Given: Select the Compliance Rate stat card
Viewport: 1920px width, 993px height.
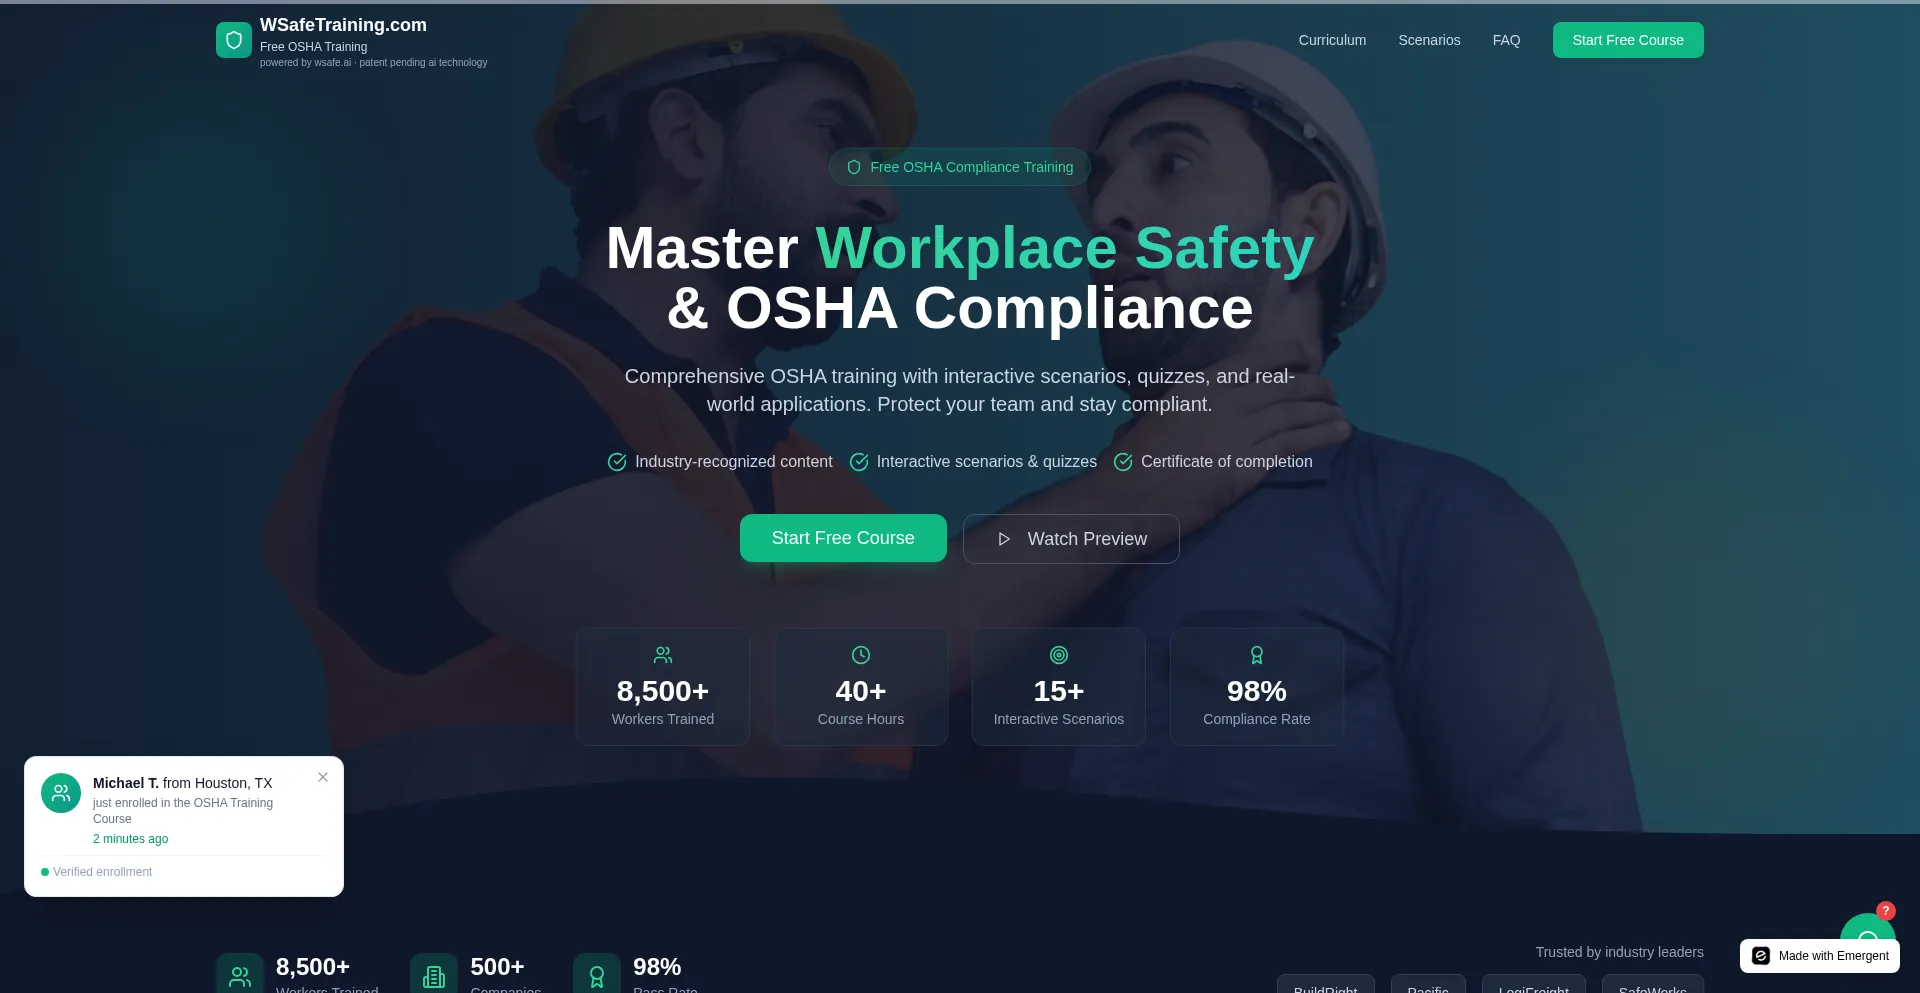Looking at the screenshot, I should (x=1257, y=687).
